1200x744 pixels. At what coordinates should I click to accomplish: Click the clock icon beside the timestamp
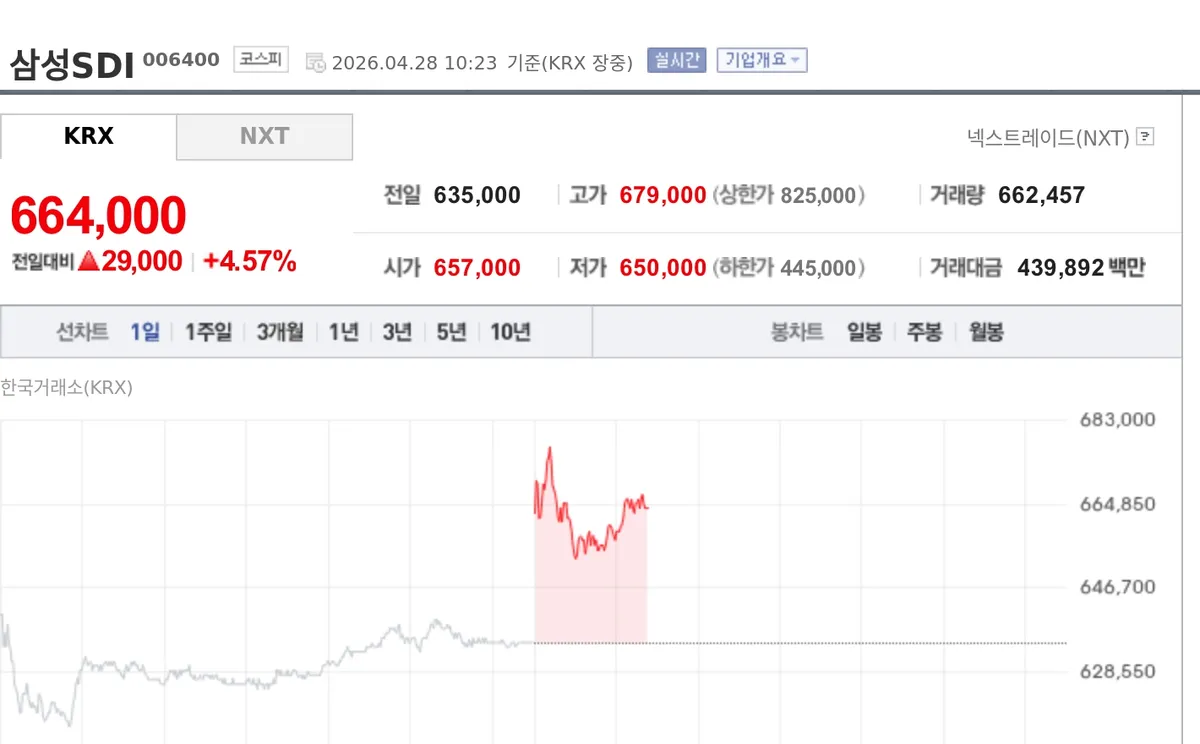point(315,62)
